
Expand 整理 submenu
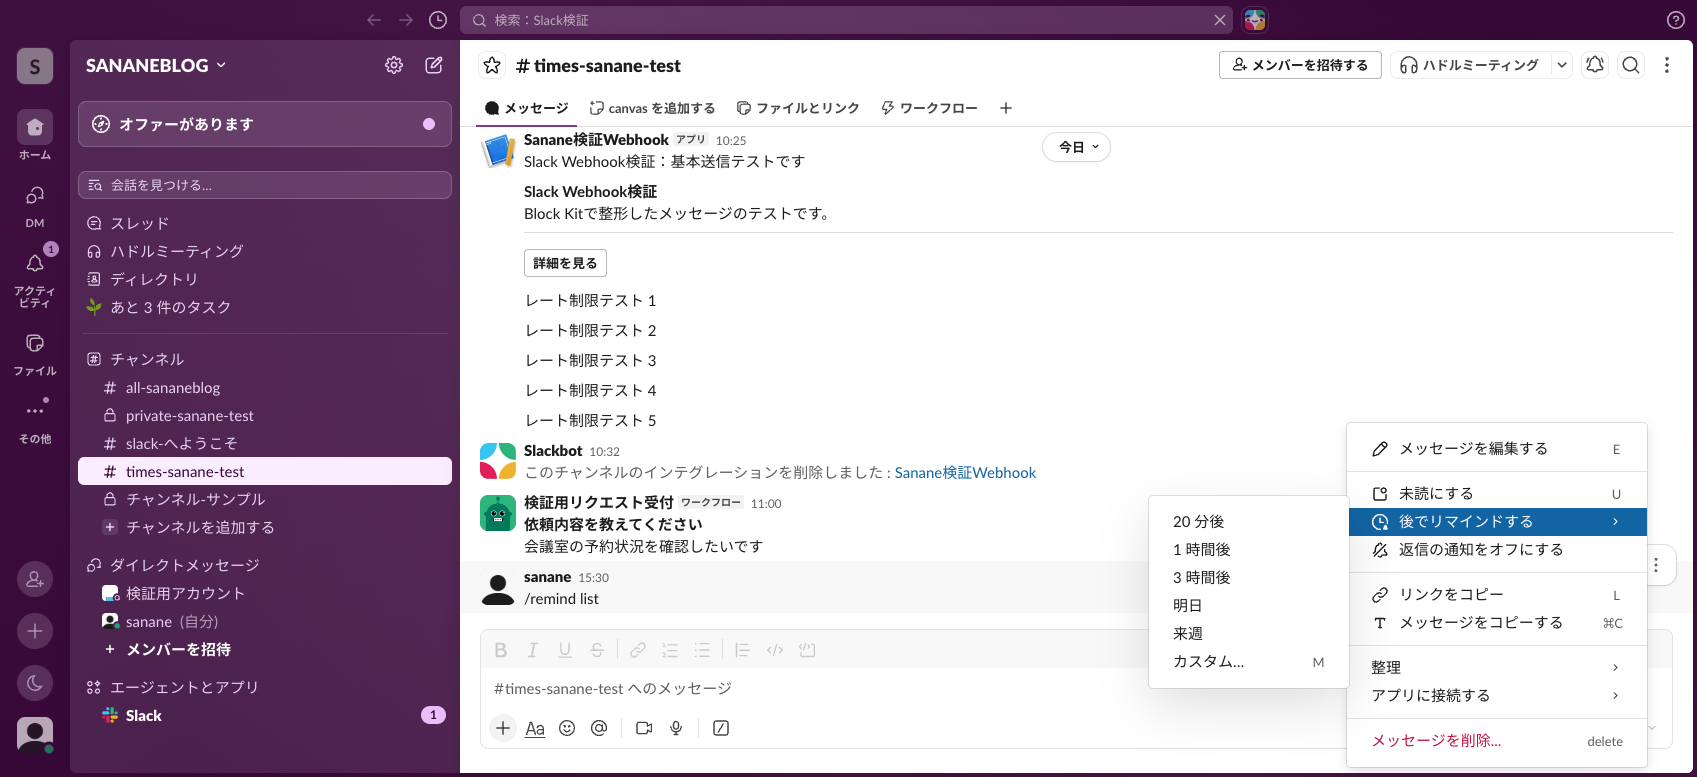tap(1497, 667)
